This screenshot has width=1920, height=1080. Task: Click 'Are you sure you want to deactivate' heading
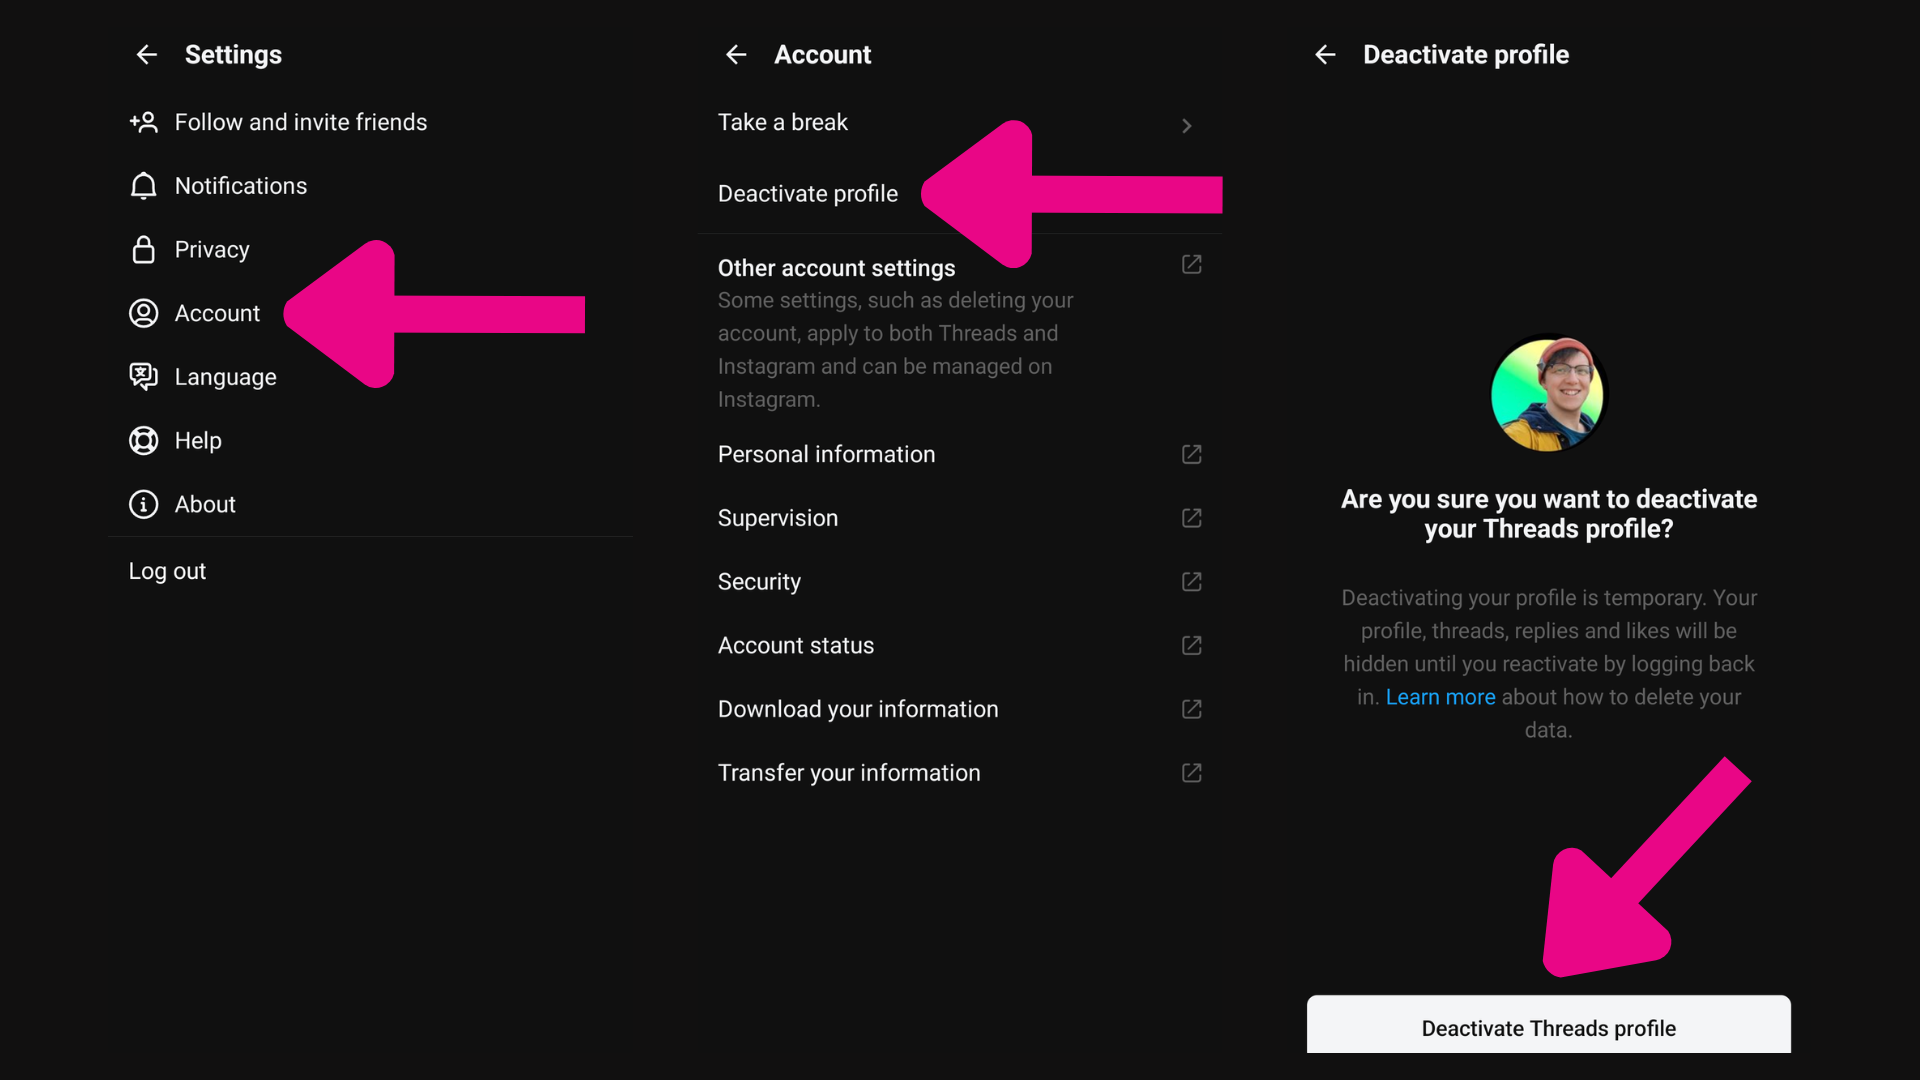click(x=1548, y=514)
